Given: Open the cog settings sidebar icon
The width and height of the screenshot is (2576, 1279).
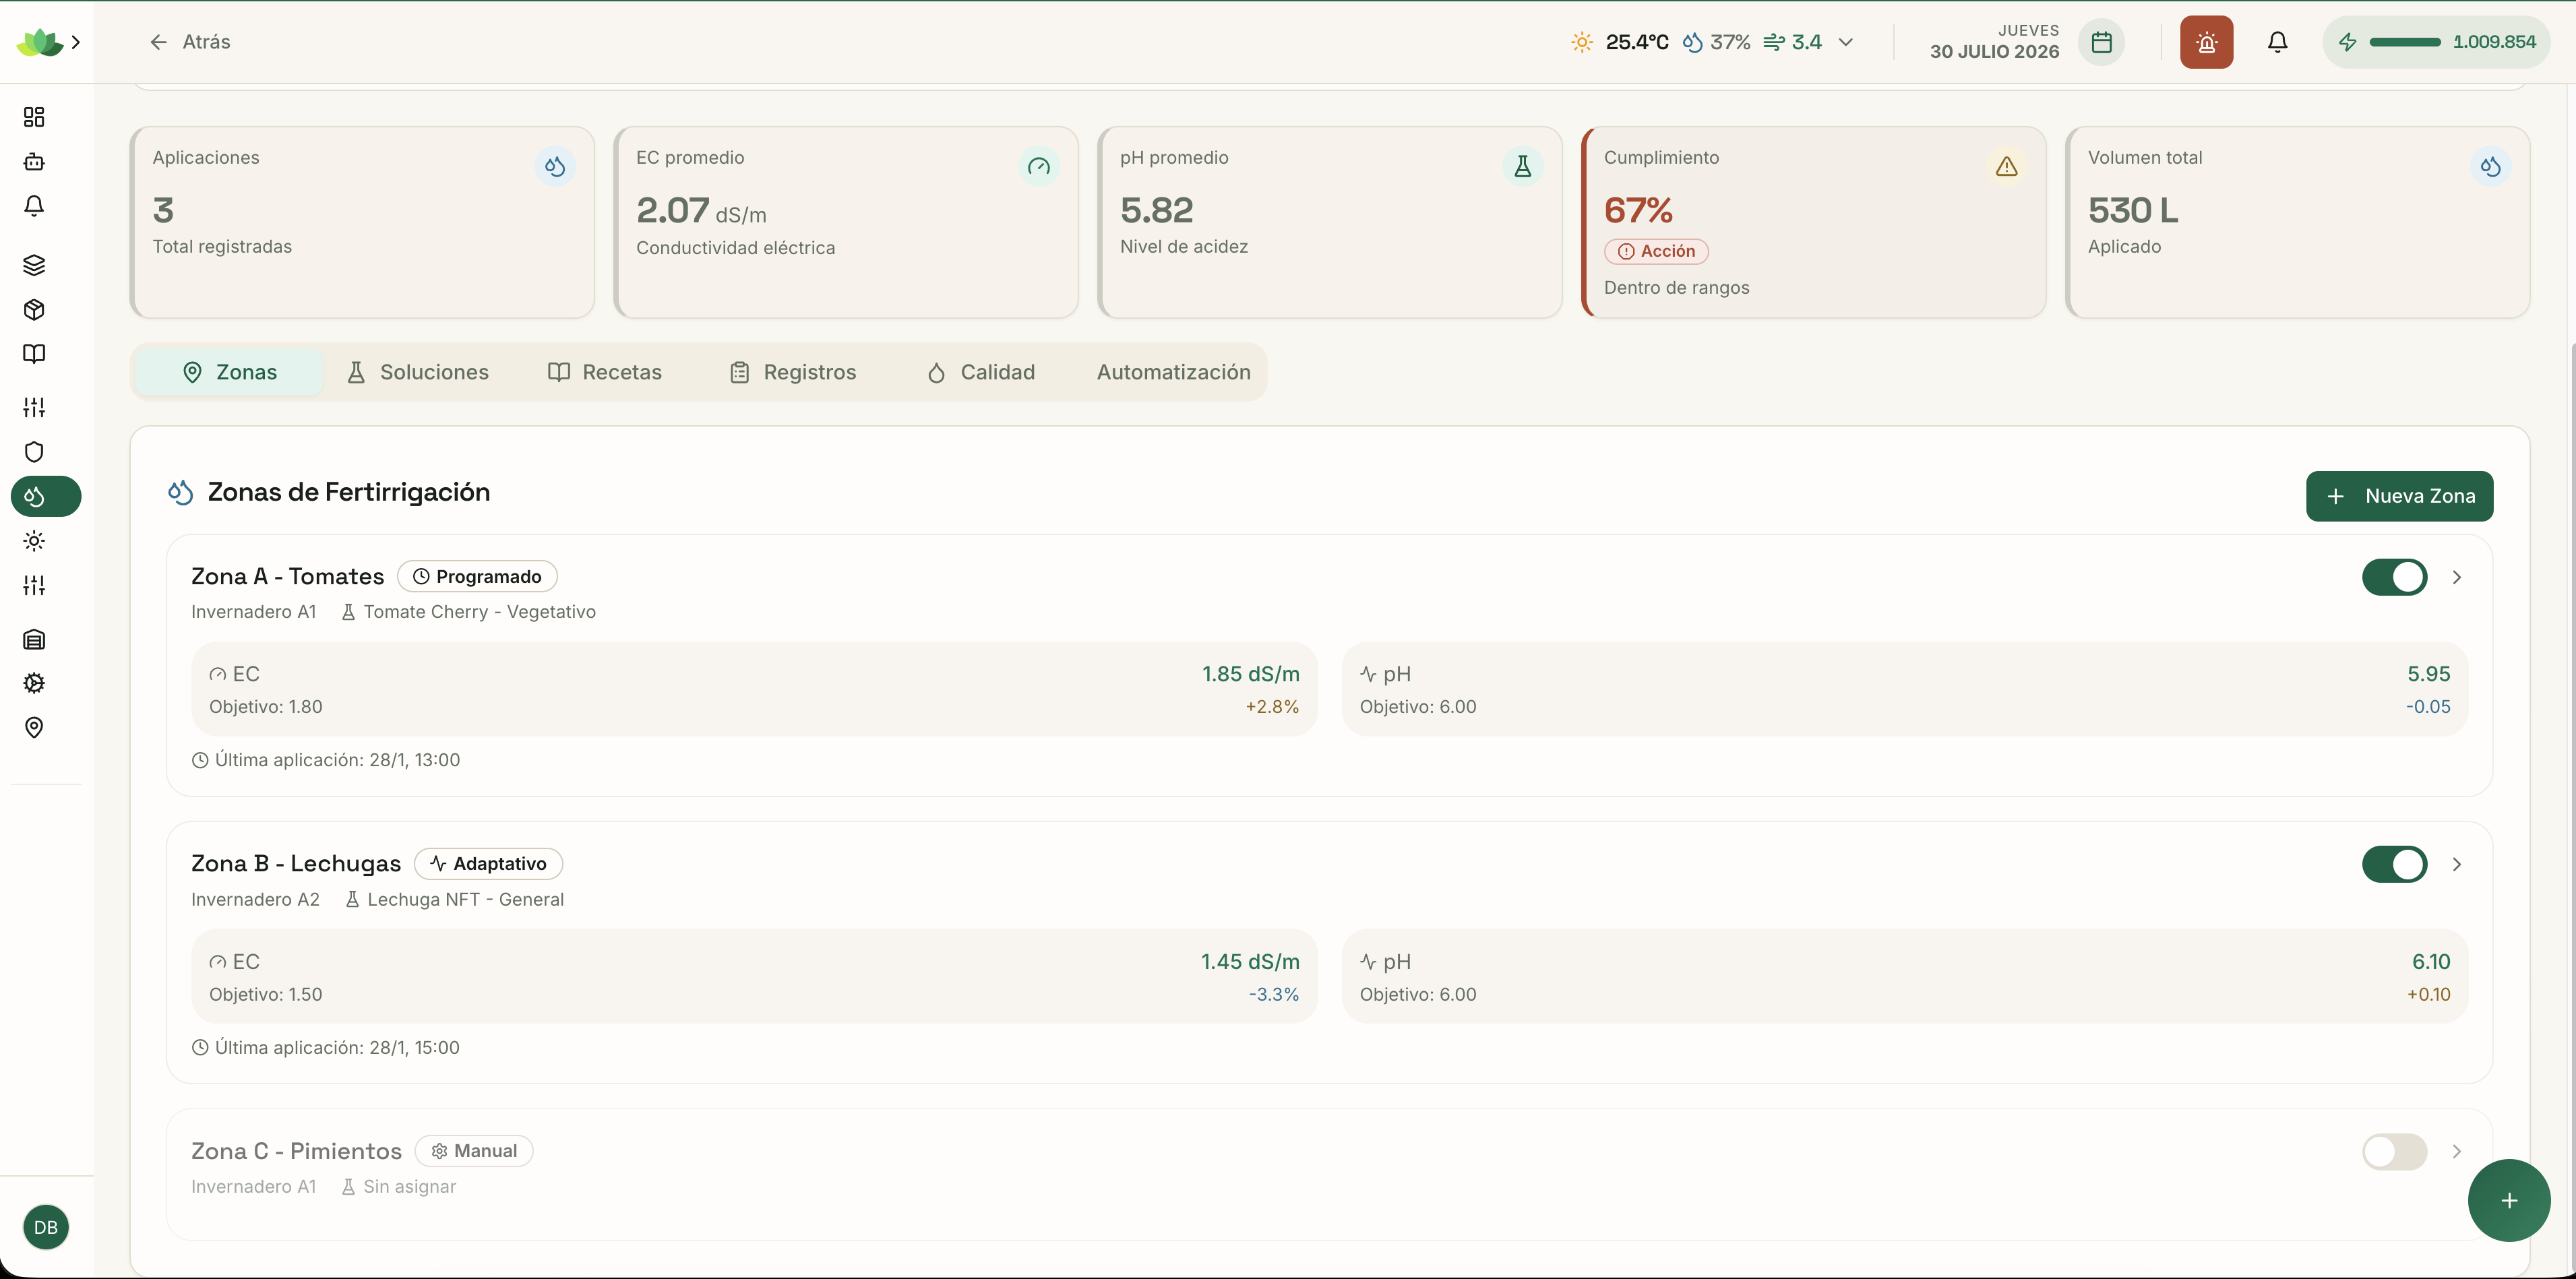Looking at the screenshot, I should (34, 683).
